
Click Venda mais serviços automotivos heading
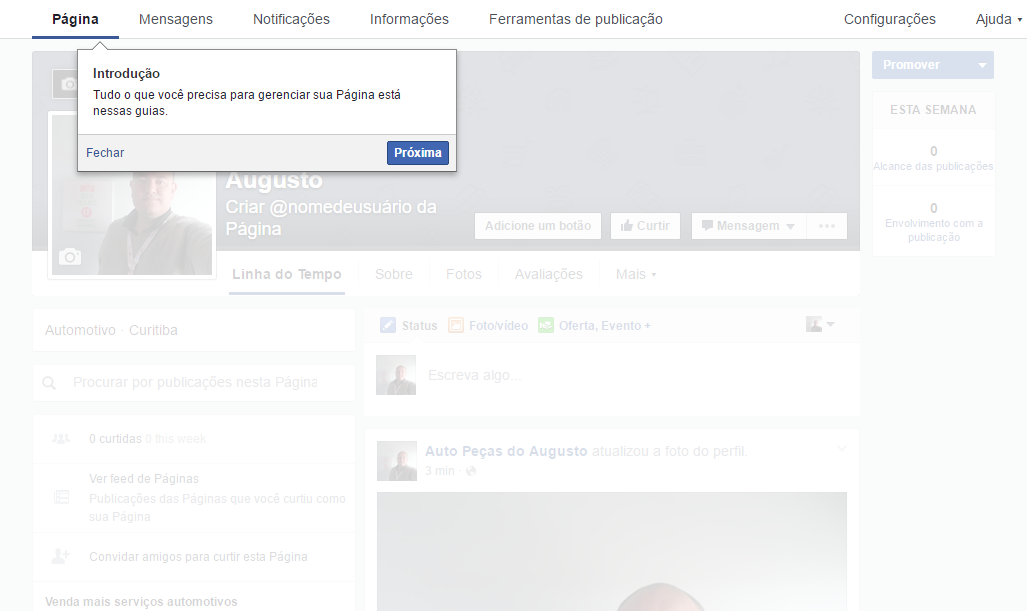pyautogui.click(x=141, y=602)
